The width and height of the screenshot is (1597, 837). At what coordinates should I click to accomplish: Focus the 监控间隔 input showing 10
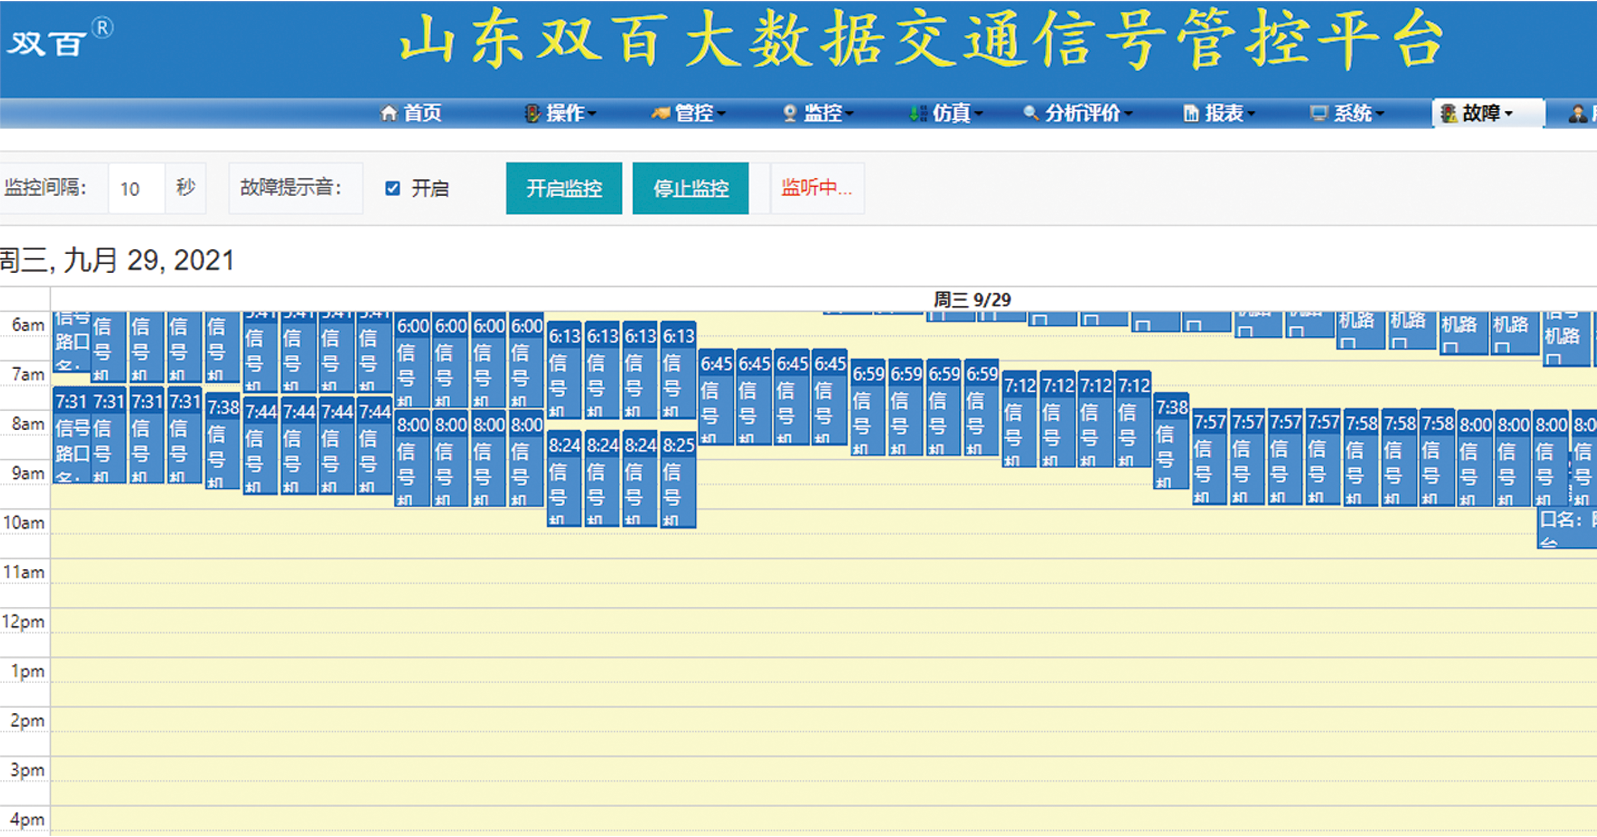[x=136, y=188]
